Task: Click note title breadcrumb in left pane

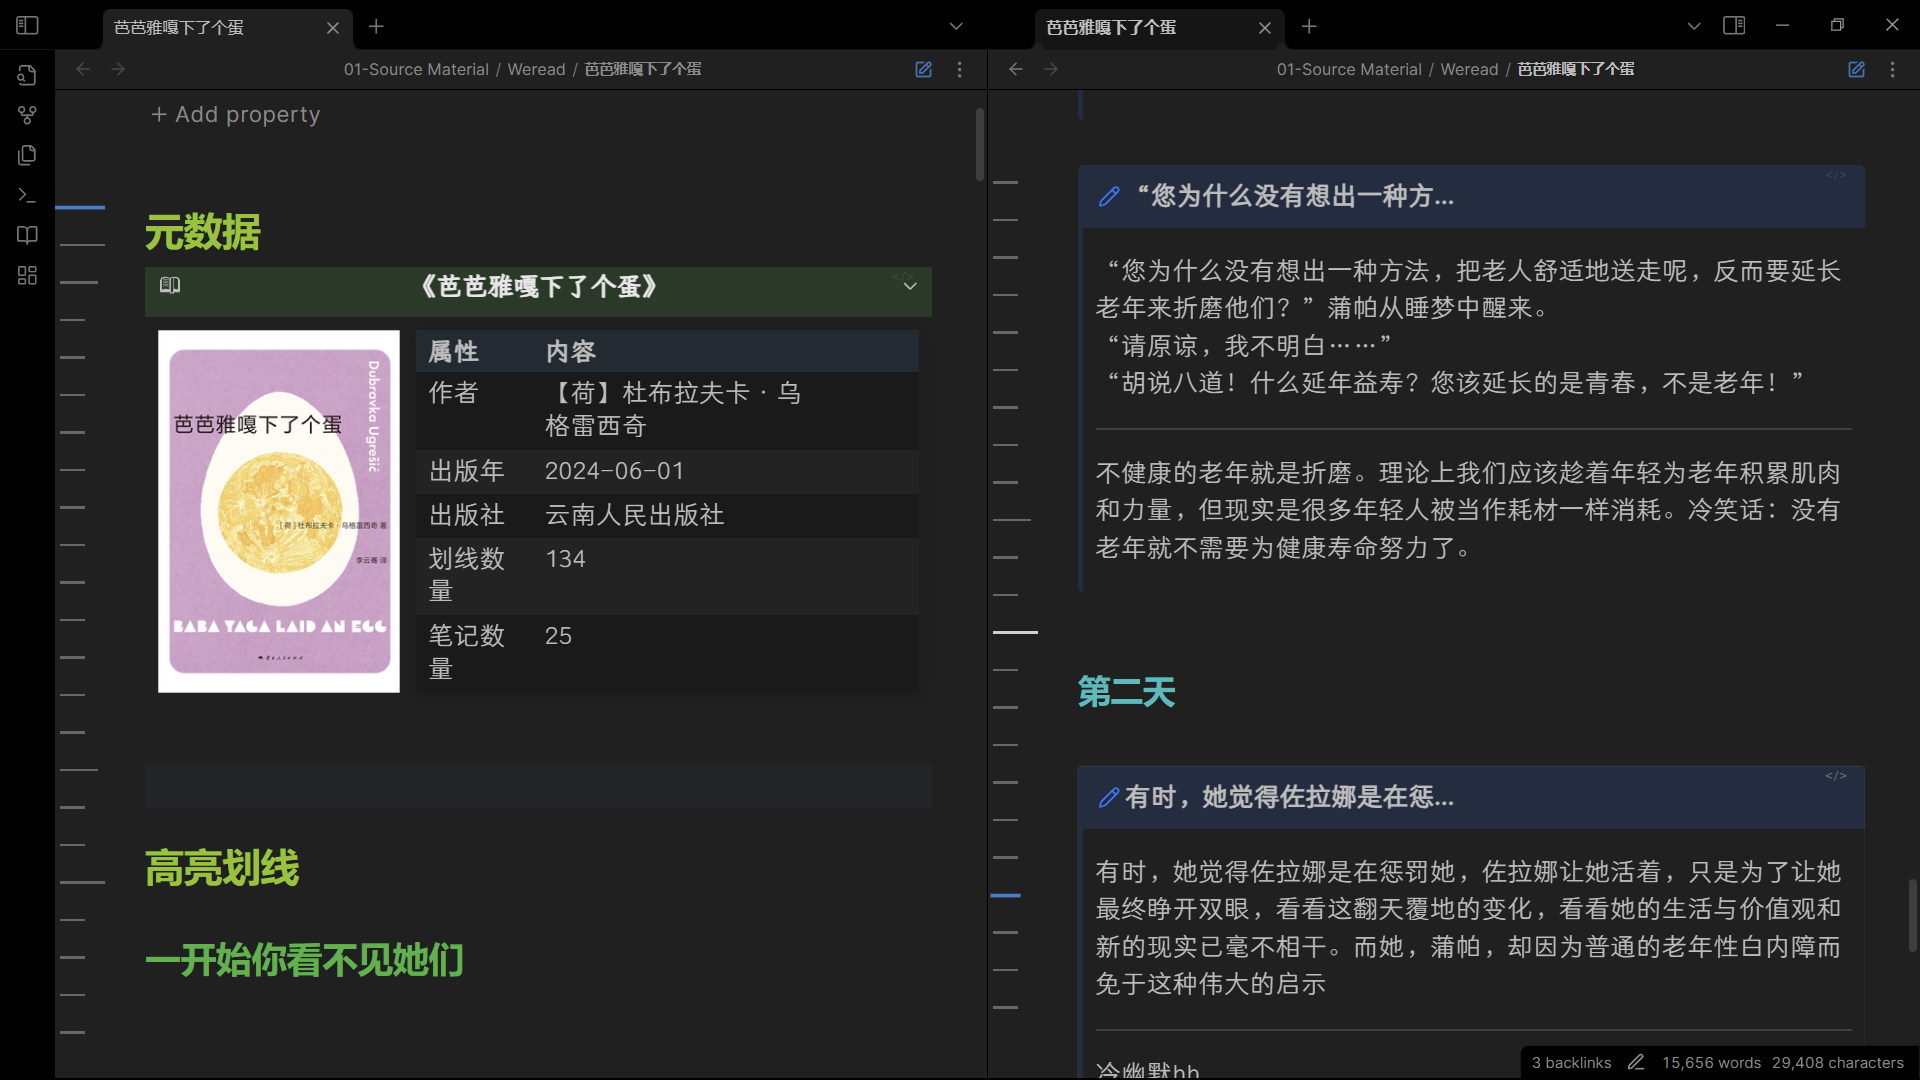Action: tap(643, 69)
